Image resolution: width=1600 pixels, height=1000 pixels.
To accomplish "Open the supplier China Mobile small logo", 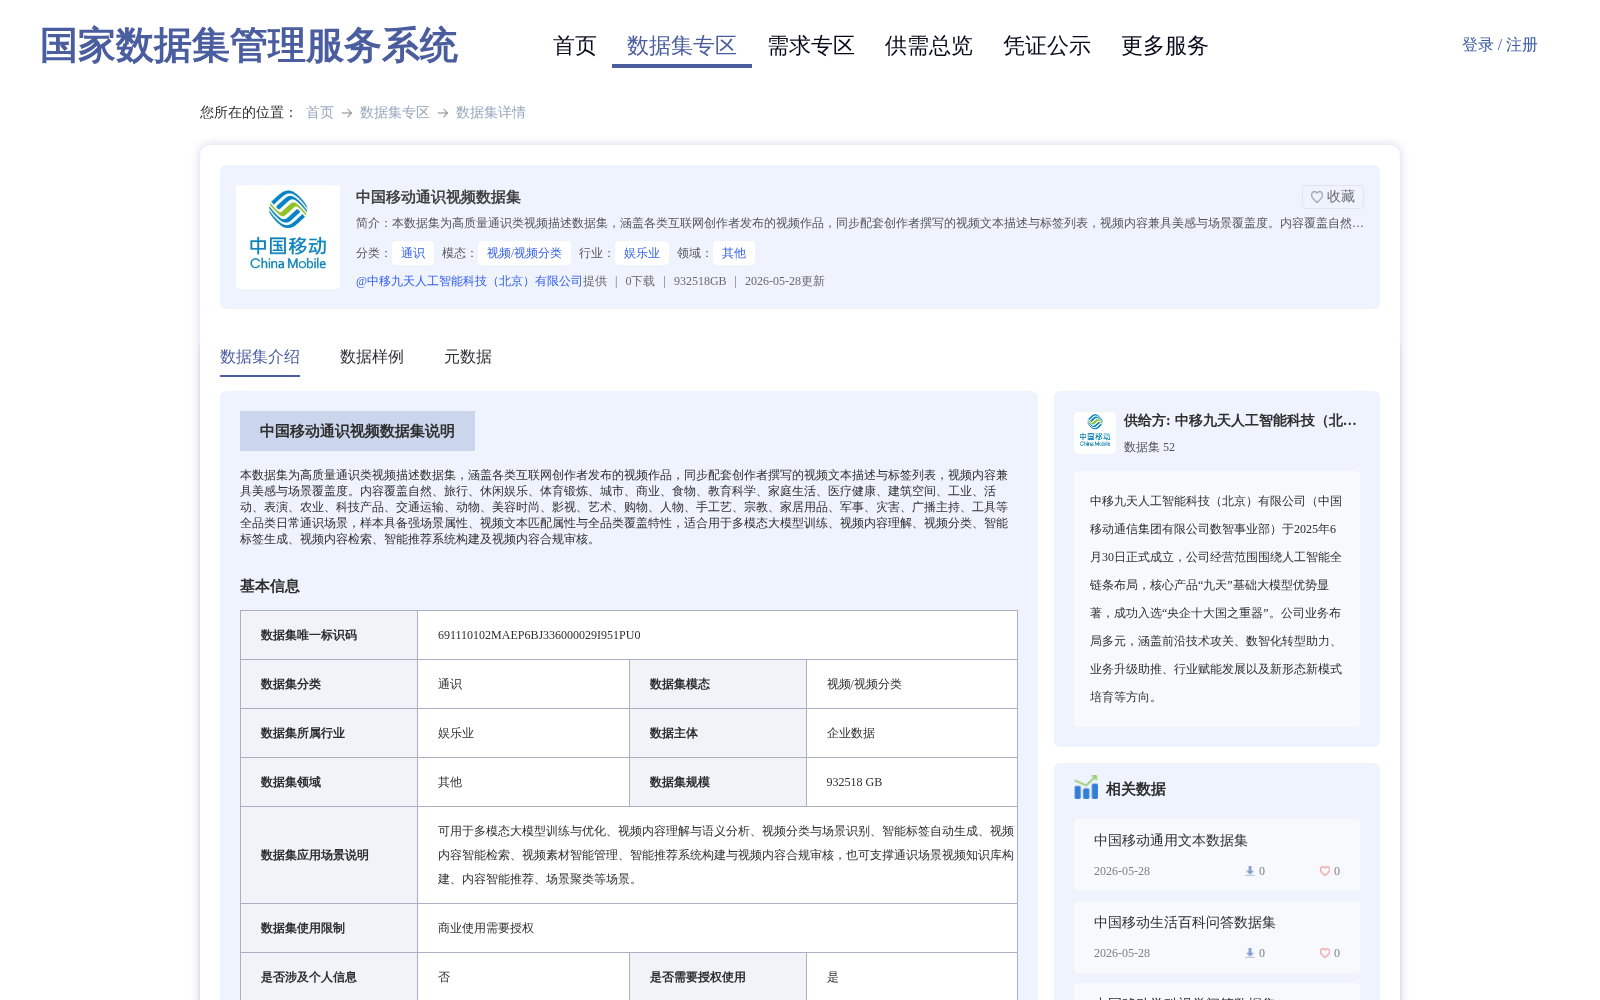I will [x=1095, y=432].
